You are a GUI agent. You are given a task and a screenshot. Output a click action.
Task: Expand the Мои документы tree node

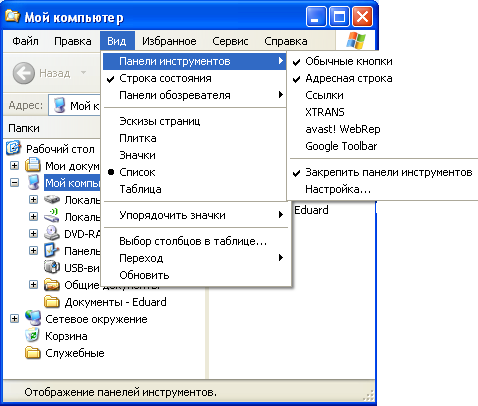14,165
